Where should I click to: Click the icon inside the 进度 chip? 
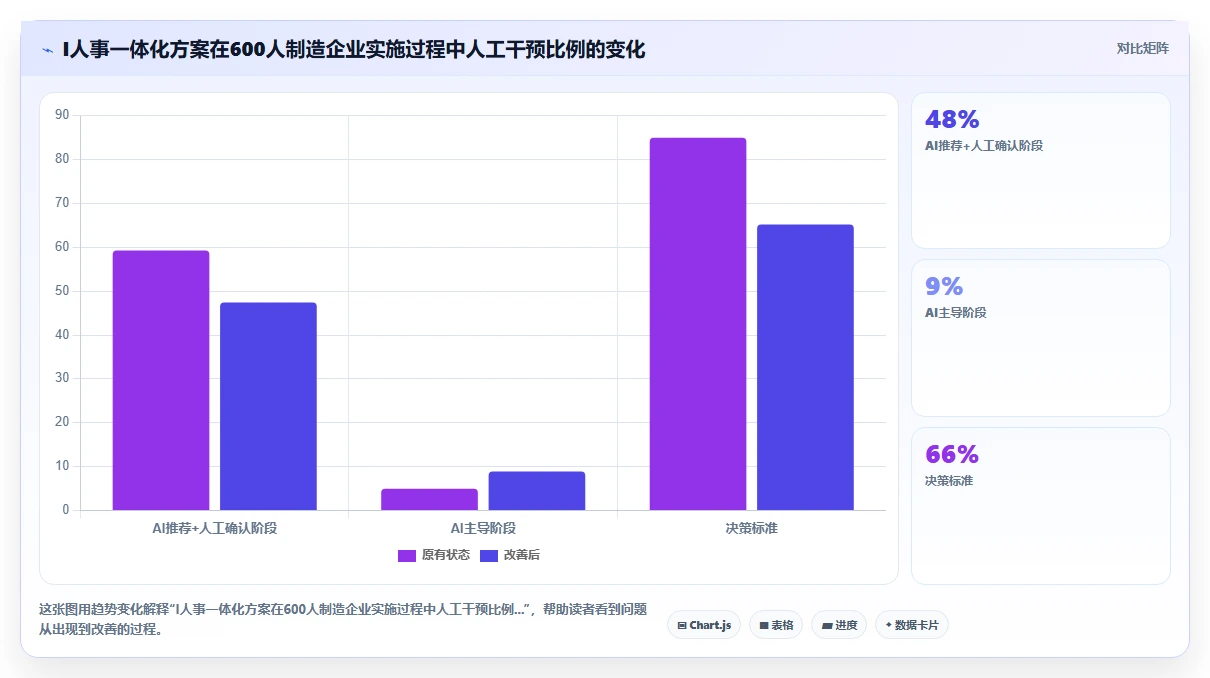coord(826,626)
